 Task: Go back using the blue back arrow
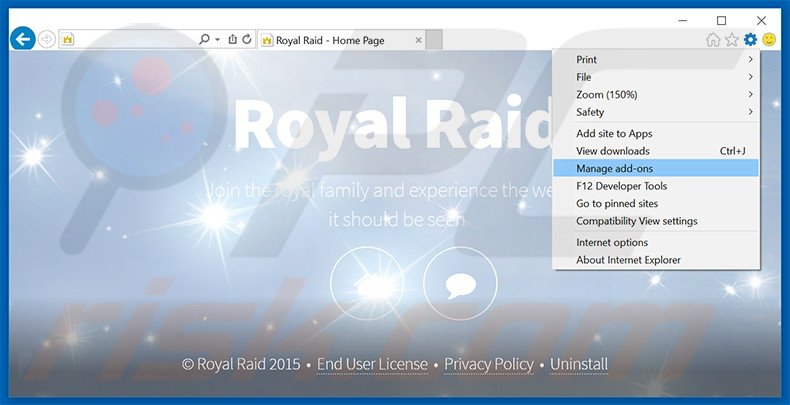23,39
